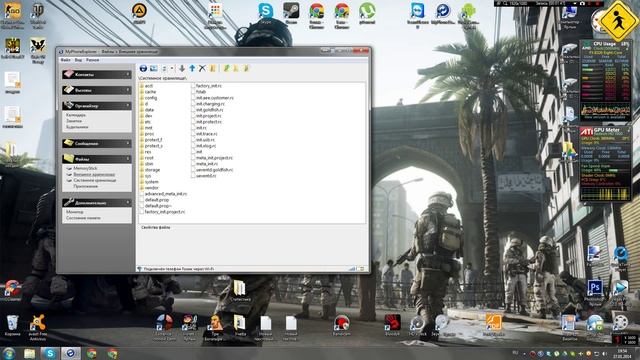The width and height of the screenshot is (640, 360).
Task: Open the uTorrent desktop shortcut
Action: tap(367, 12)
